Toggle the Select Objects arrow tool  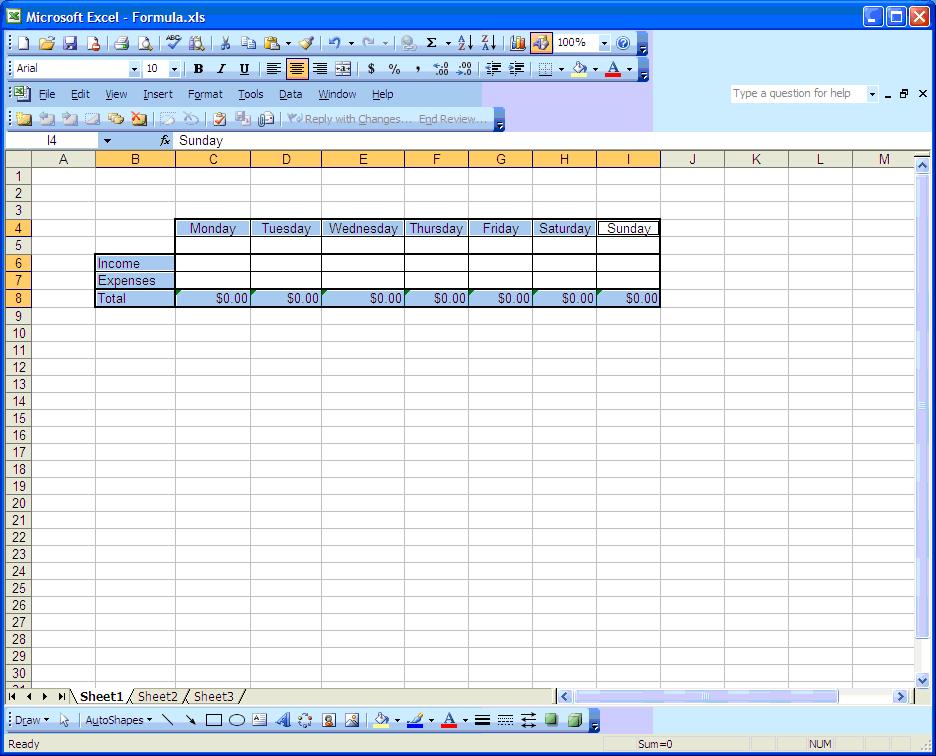click(x=64, y=720)
